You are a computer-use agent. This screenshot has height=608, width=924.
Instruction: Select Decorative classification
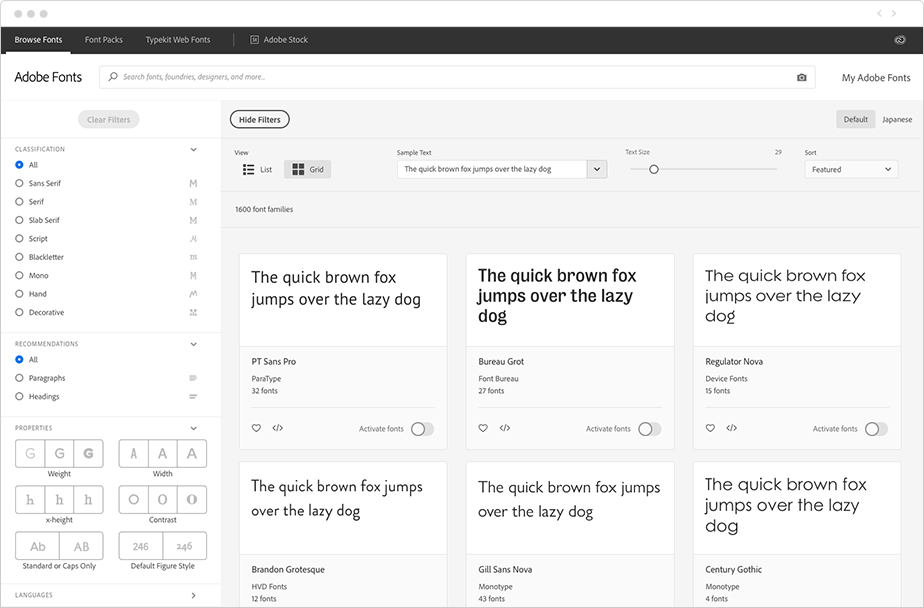click(39, 312)
